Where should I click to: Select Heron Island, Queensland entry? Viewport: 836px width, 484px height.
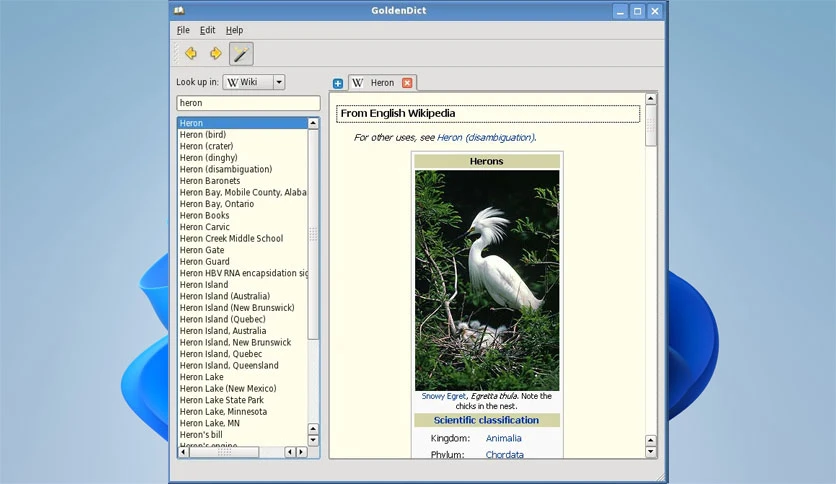(243, 365)
